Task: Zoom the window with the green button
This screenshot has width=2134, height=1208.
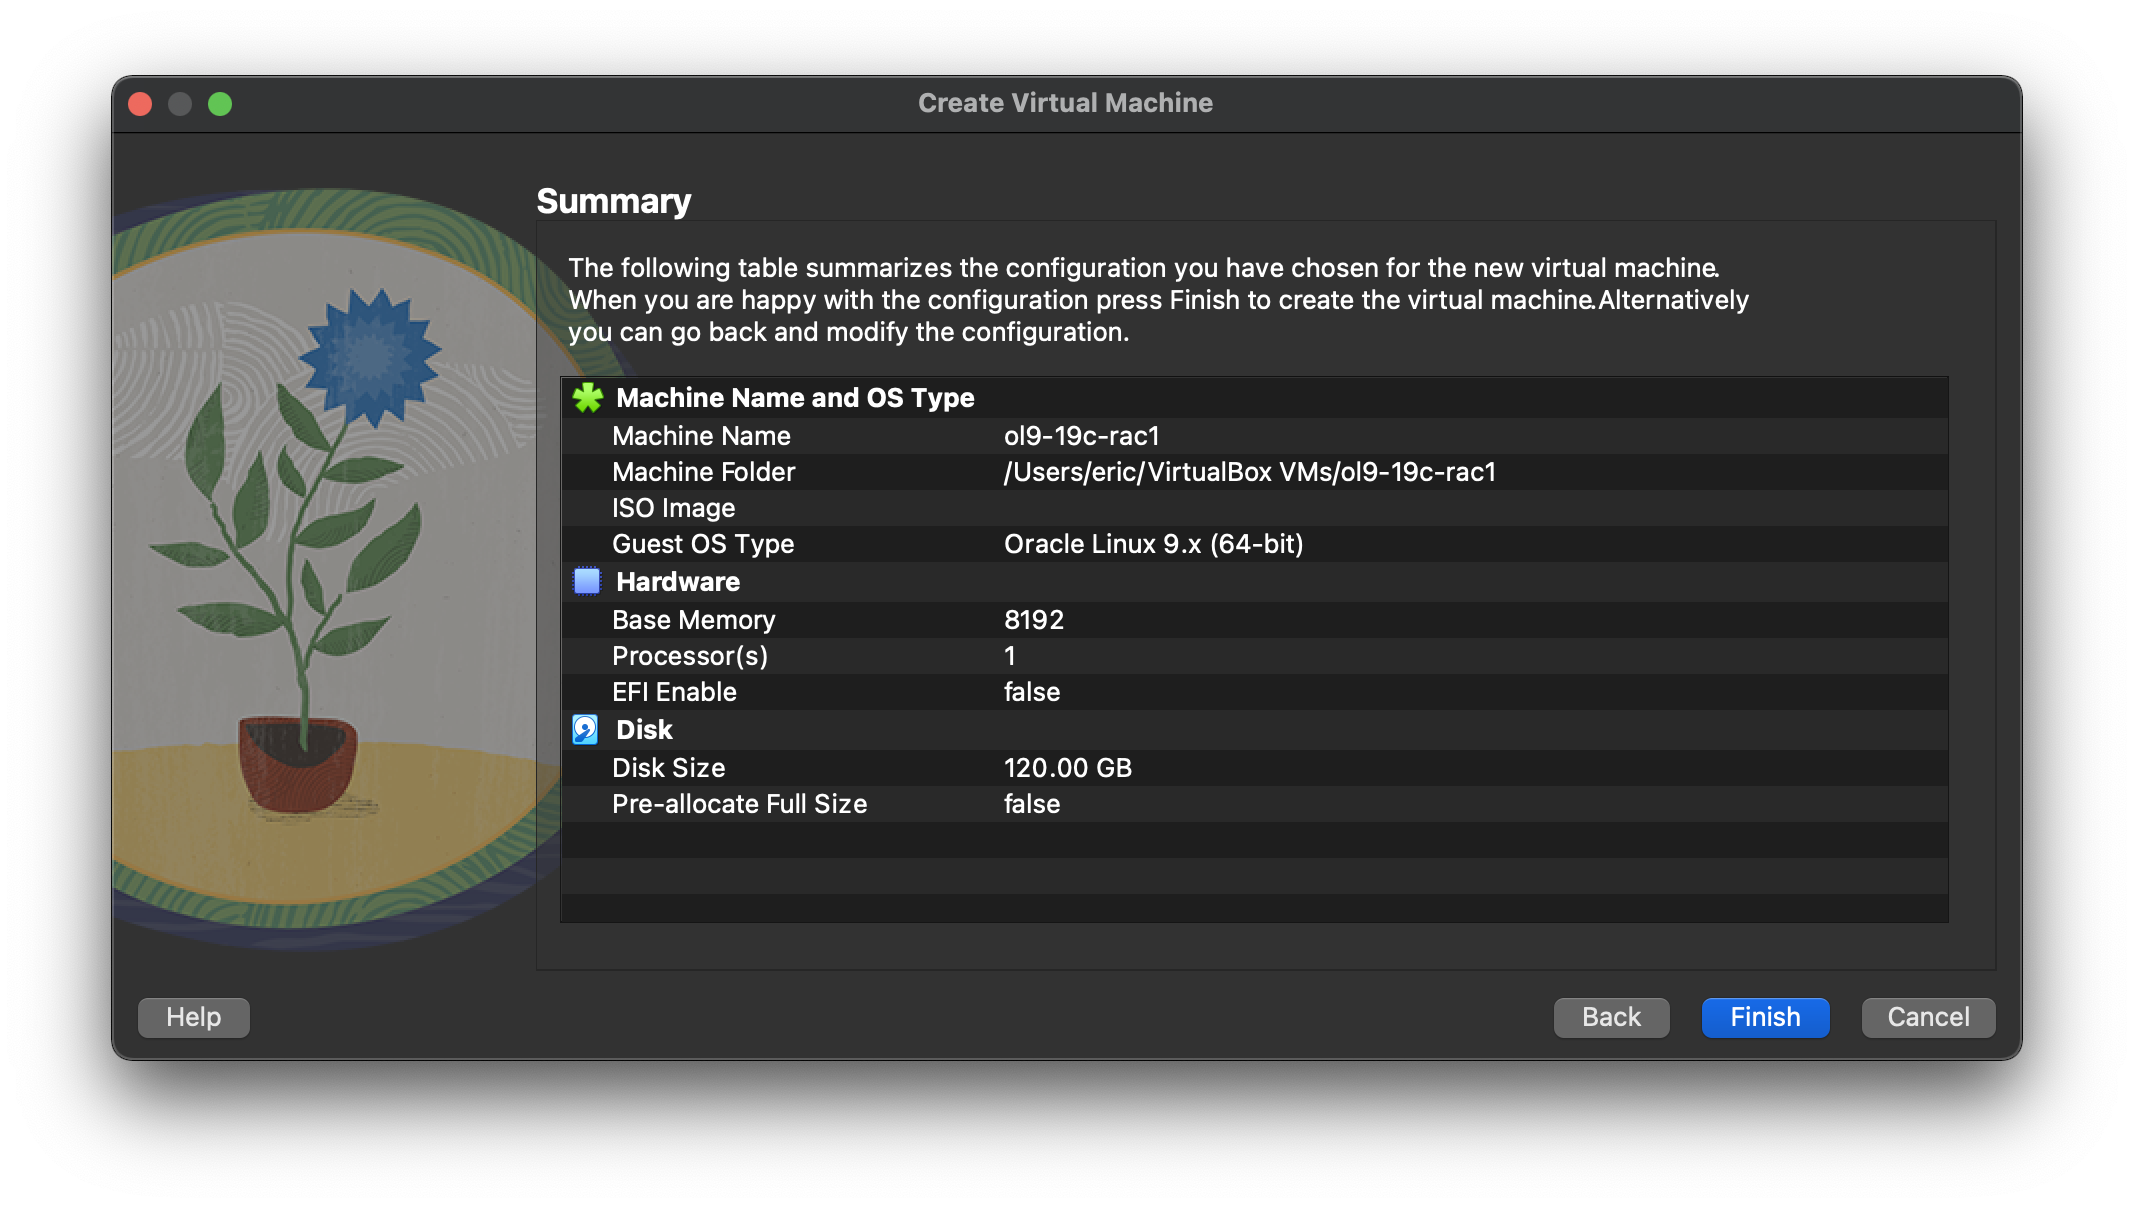Action: [220, 104]
